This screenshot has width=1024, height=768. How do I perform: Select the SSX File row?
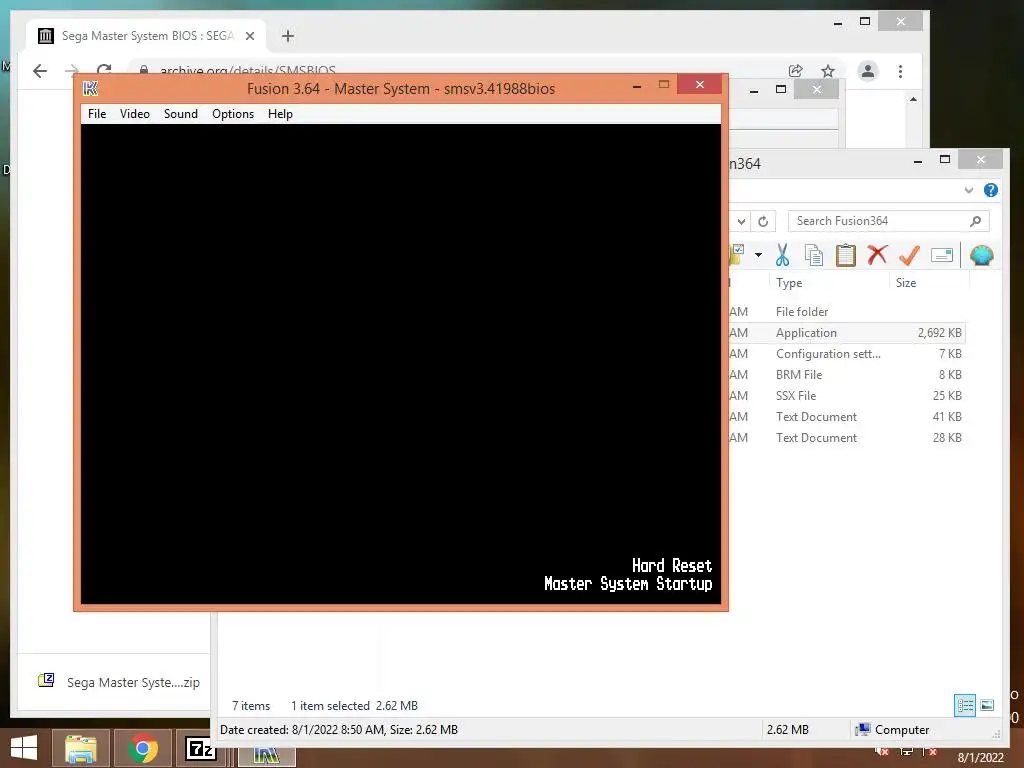[847, 395]
